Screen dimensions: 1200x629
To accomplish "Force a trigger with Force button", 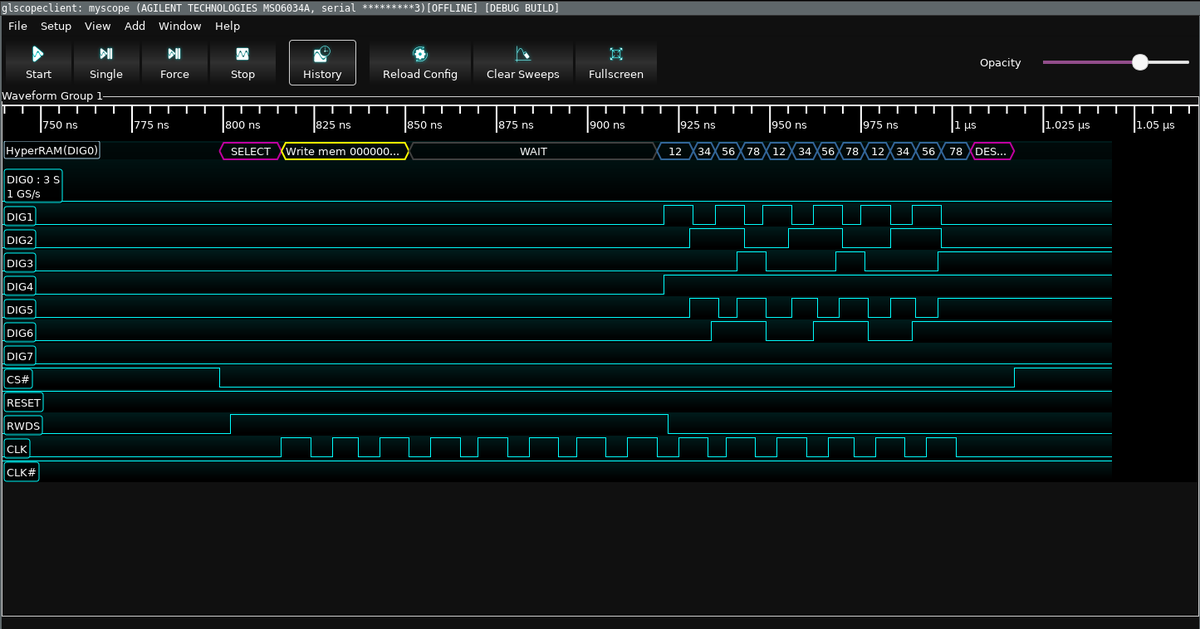I will click(x=174, y=62).
